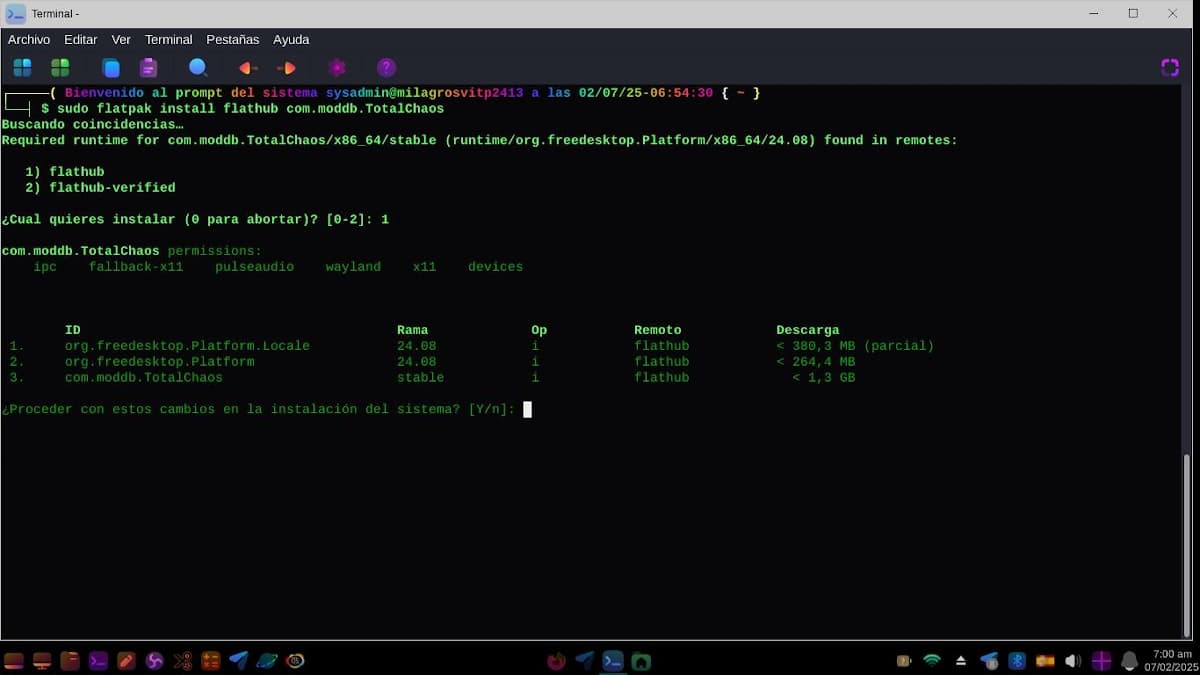Image resolution: width=1200 pixels, height=675 pixels.
Task: Click the '2) flathub-verified' option text
Action: pyautogui.click(x=100, y=188)
